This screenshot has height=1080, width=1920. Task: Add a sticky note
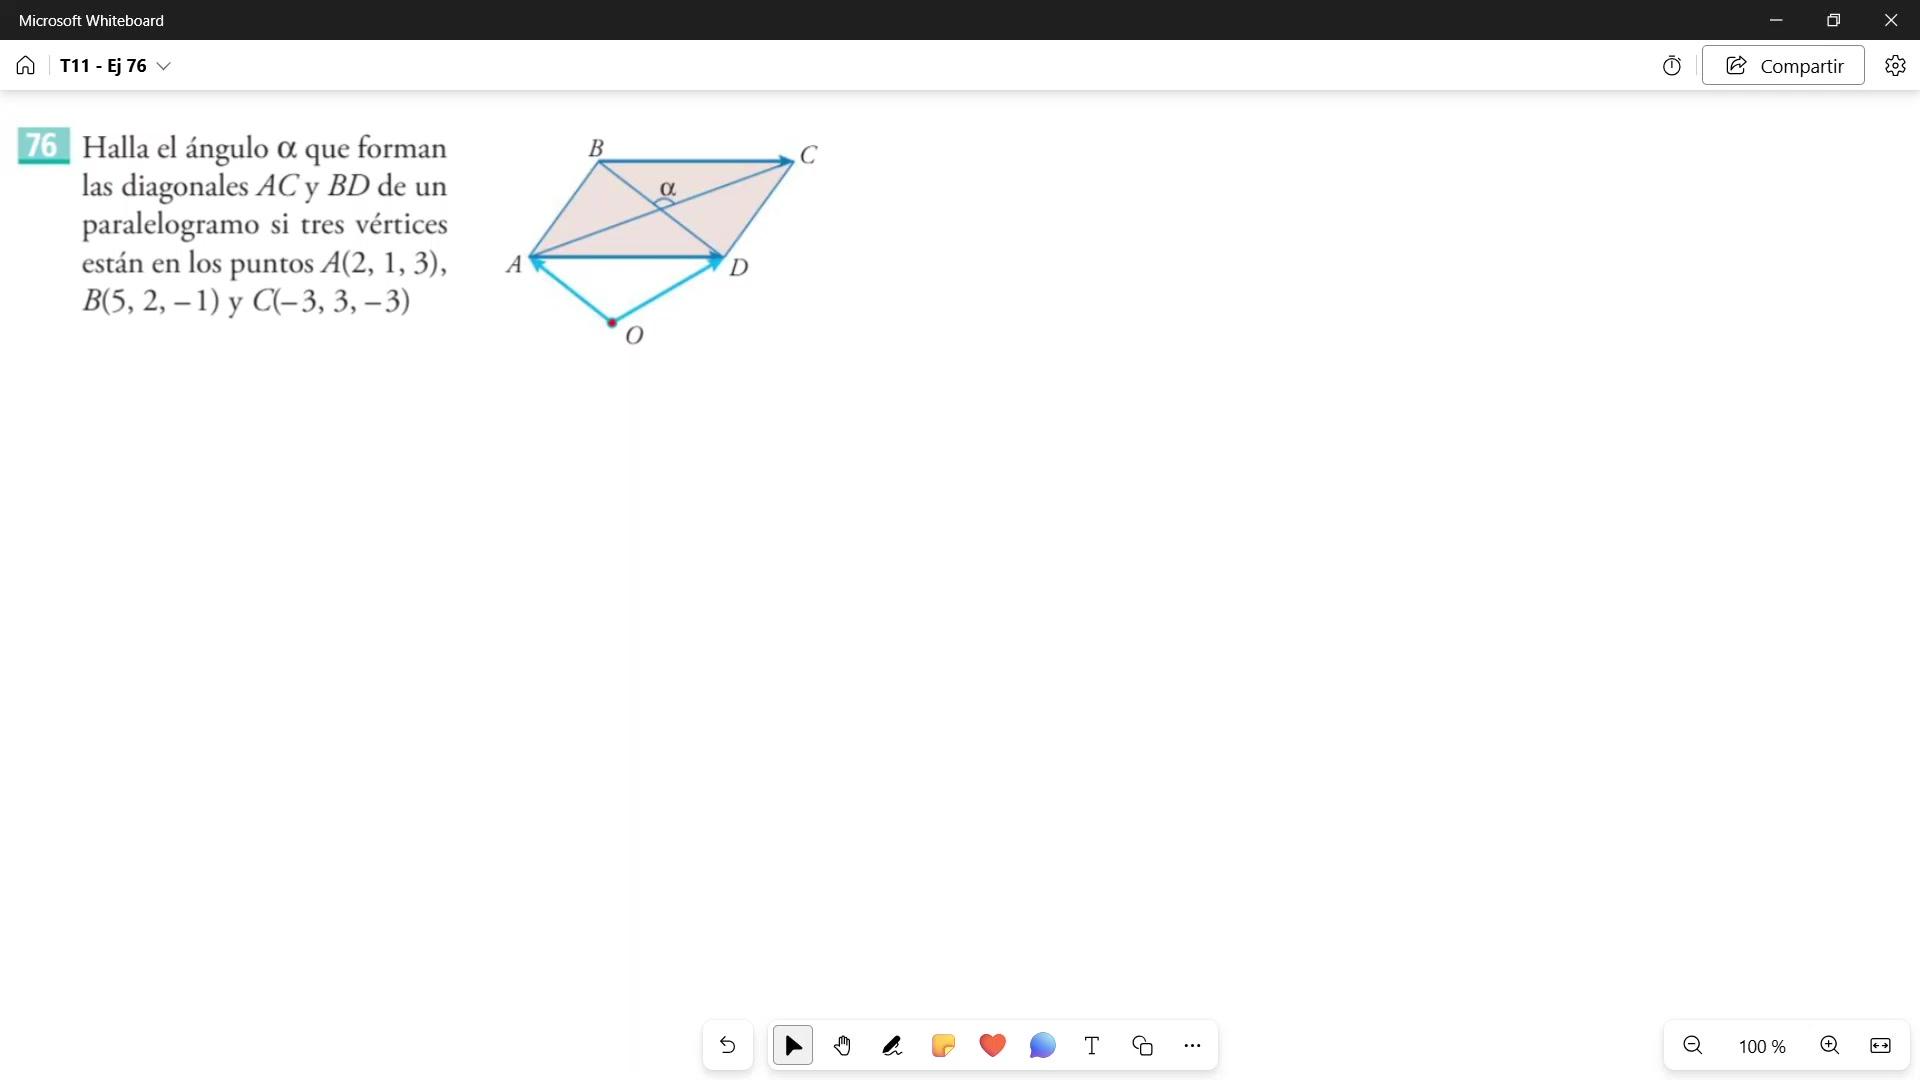[x=942, y=1046]
